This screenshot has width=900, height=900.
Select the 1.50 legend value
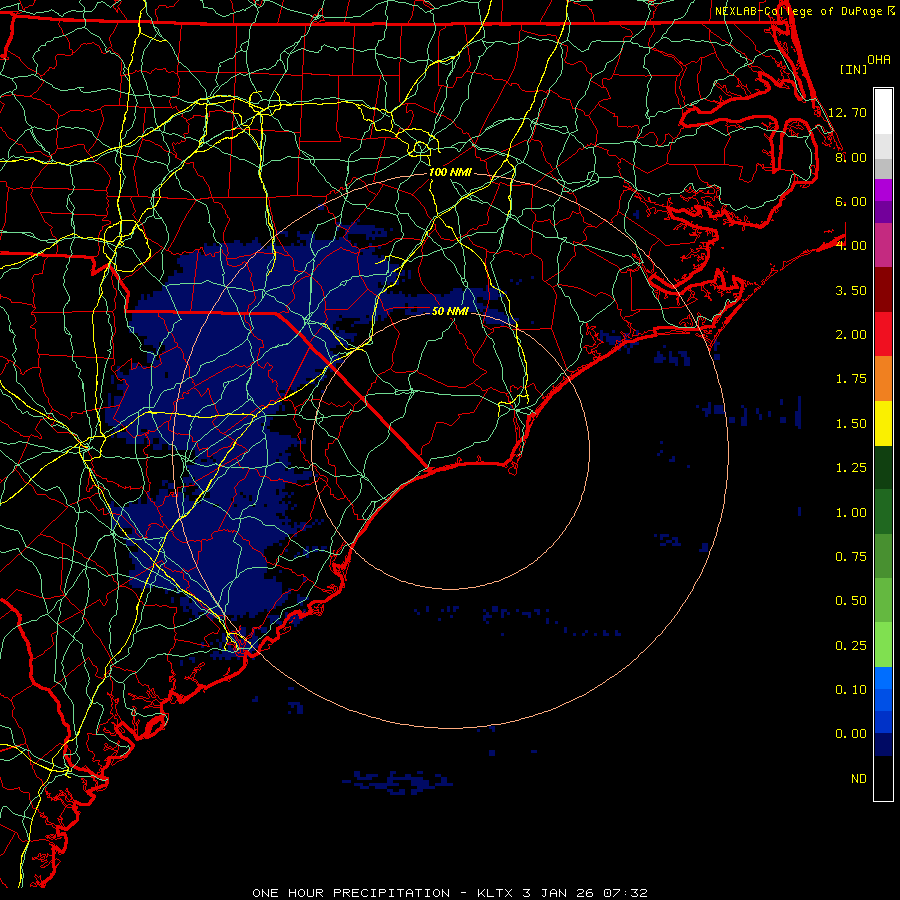pyautogui.click(x=851, y=424)
